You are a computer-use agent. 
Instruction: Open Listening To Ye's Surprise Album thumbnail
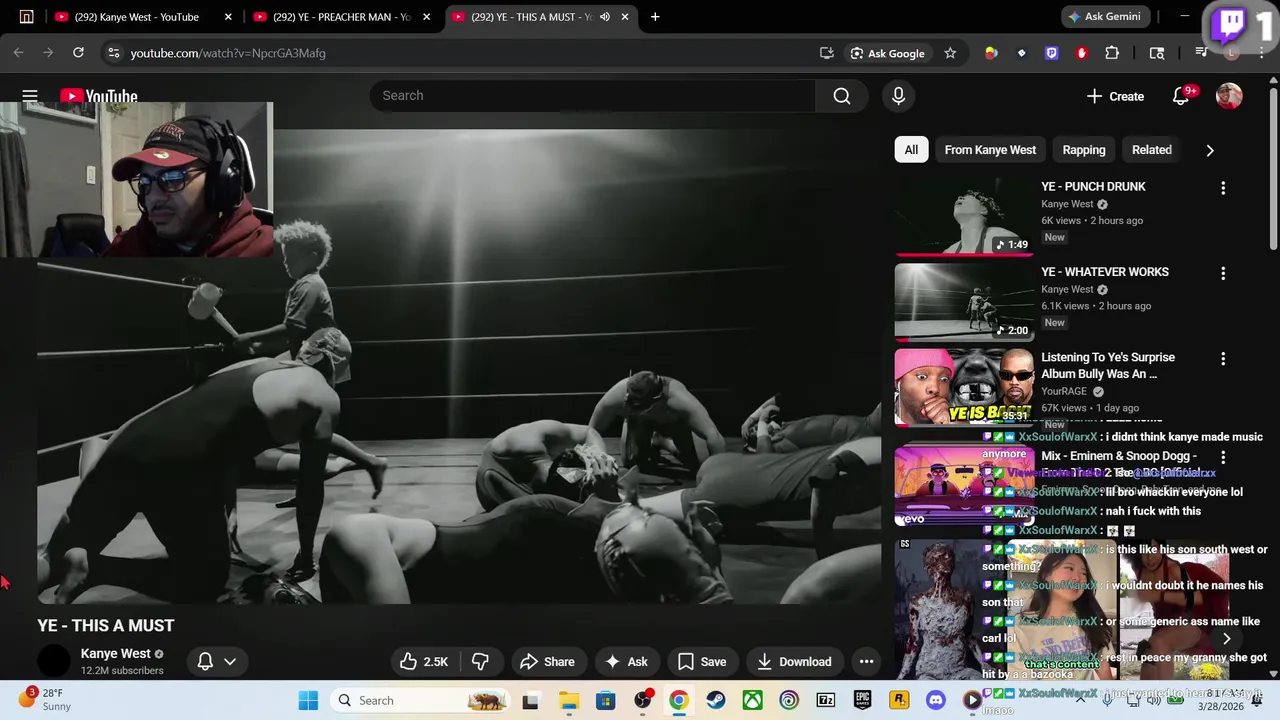point(964,387)
